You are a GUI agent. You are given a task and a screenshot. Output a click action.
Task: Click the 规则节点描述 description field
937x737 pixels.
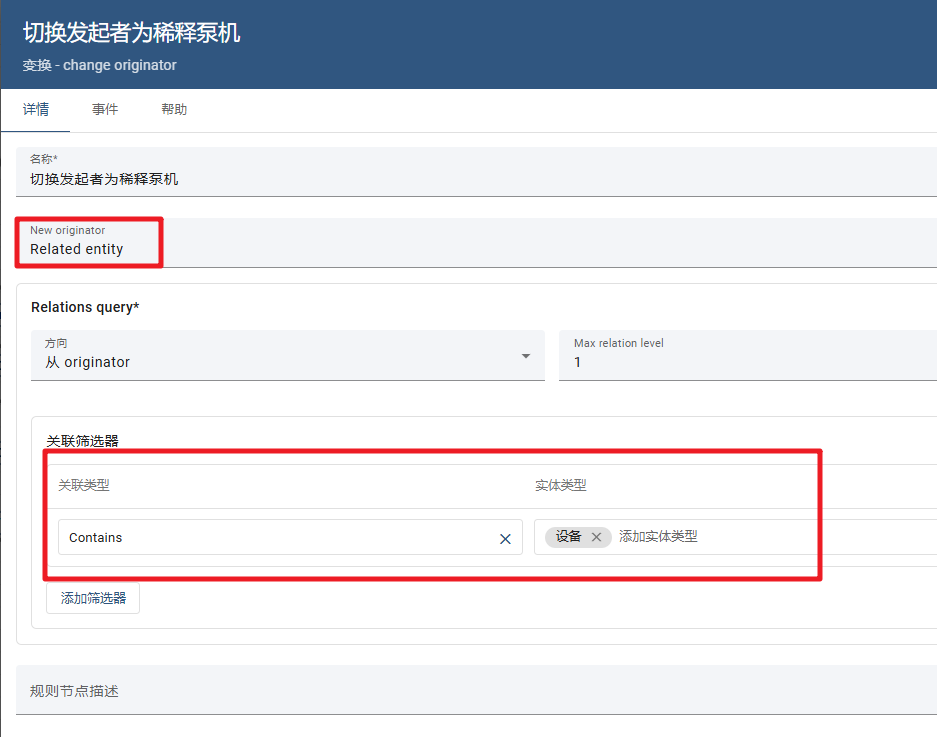pyautogui.click(x=476, y=690)
